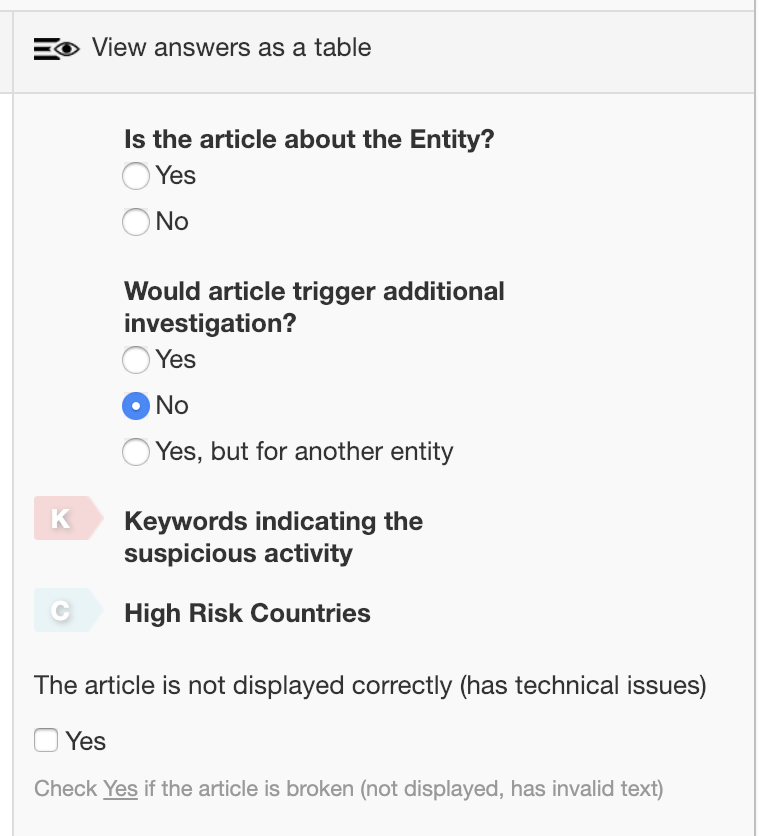
Task: Open View answers as a table
Action: tap(231, 47)
